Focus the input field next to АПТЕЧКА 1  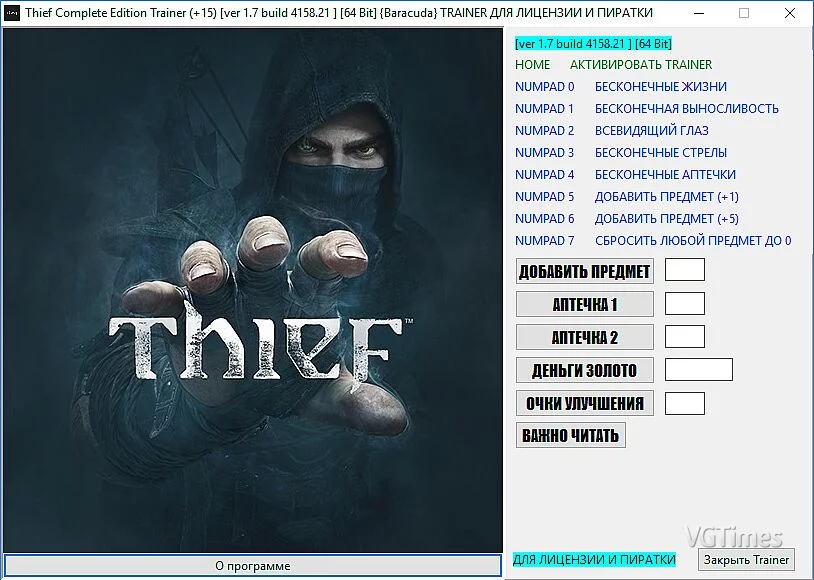[x=685, y=303]
